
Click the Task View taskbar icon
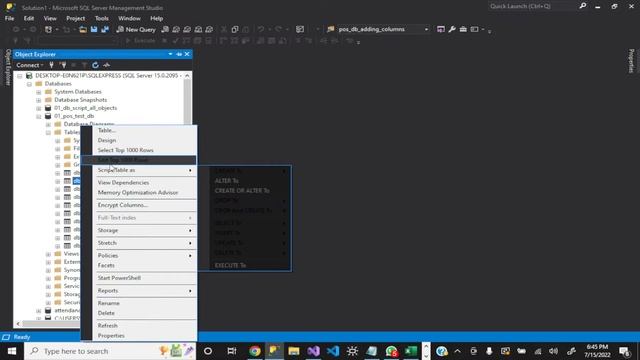click(x=231, y=351)
